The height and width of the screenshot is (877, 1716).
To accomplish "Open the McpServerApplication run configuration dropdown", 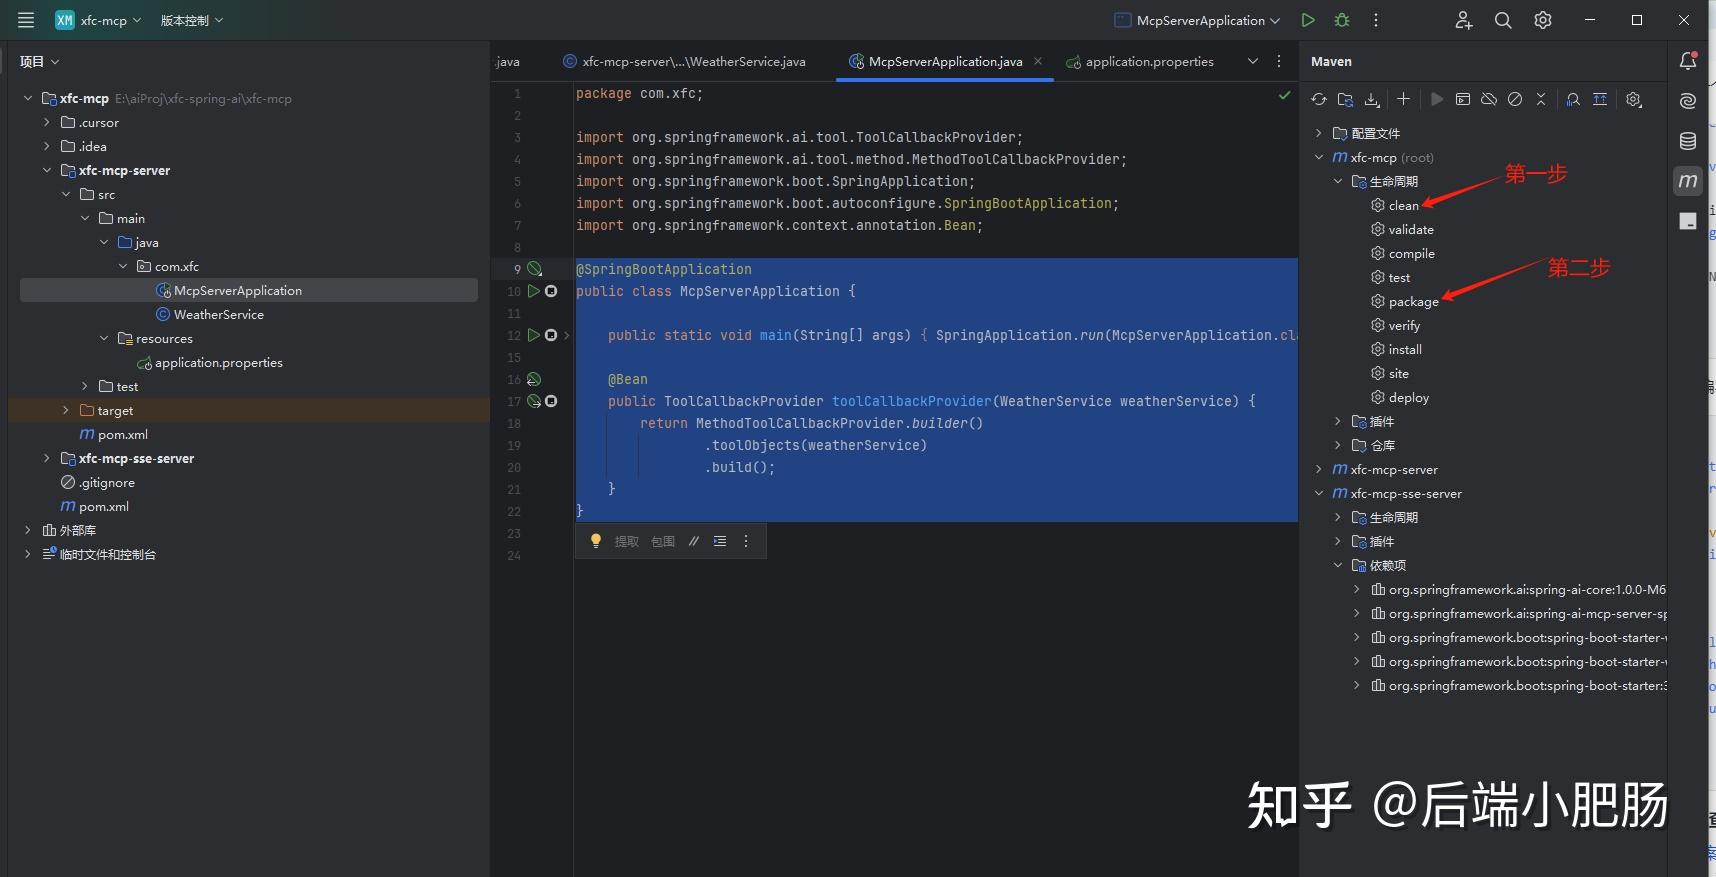I will (1198, 20).
